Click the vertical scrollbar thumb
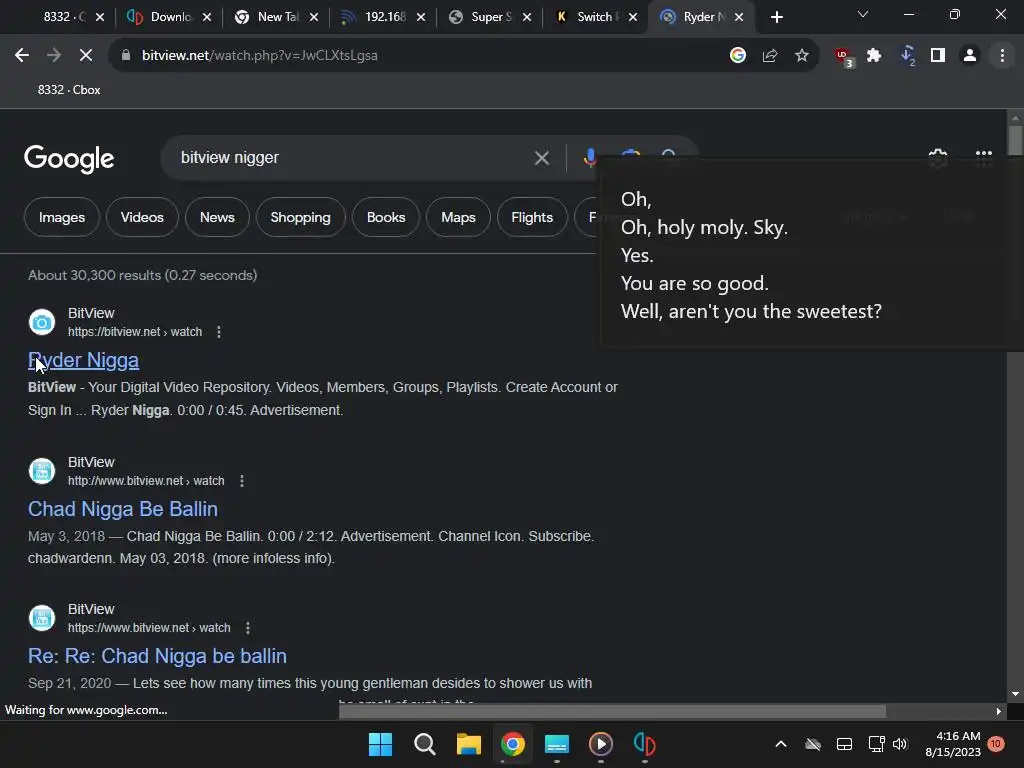The image size is (1024, 768). point(1014,140)
